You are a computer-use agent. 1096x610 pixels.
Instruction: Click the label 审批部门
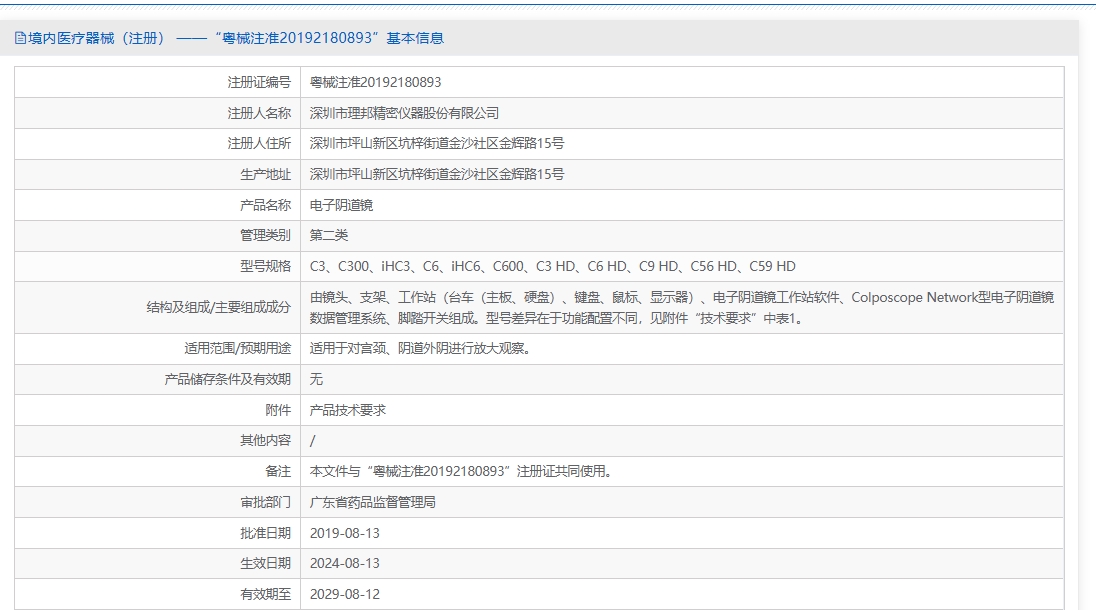pyautogui.click(x=265, y=502)
